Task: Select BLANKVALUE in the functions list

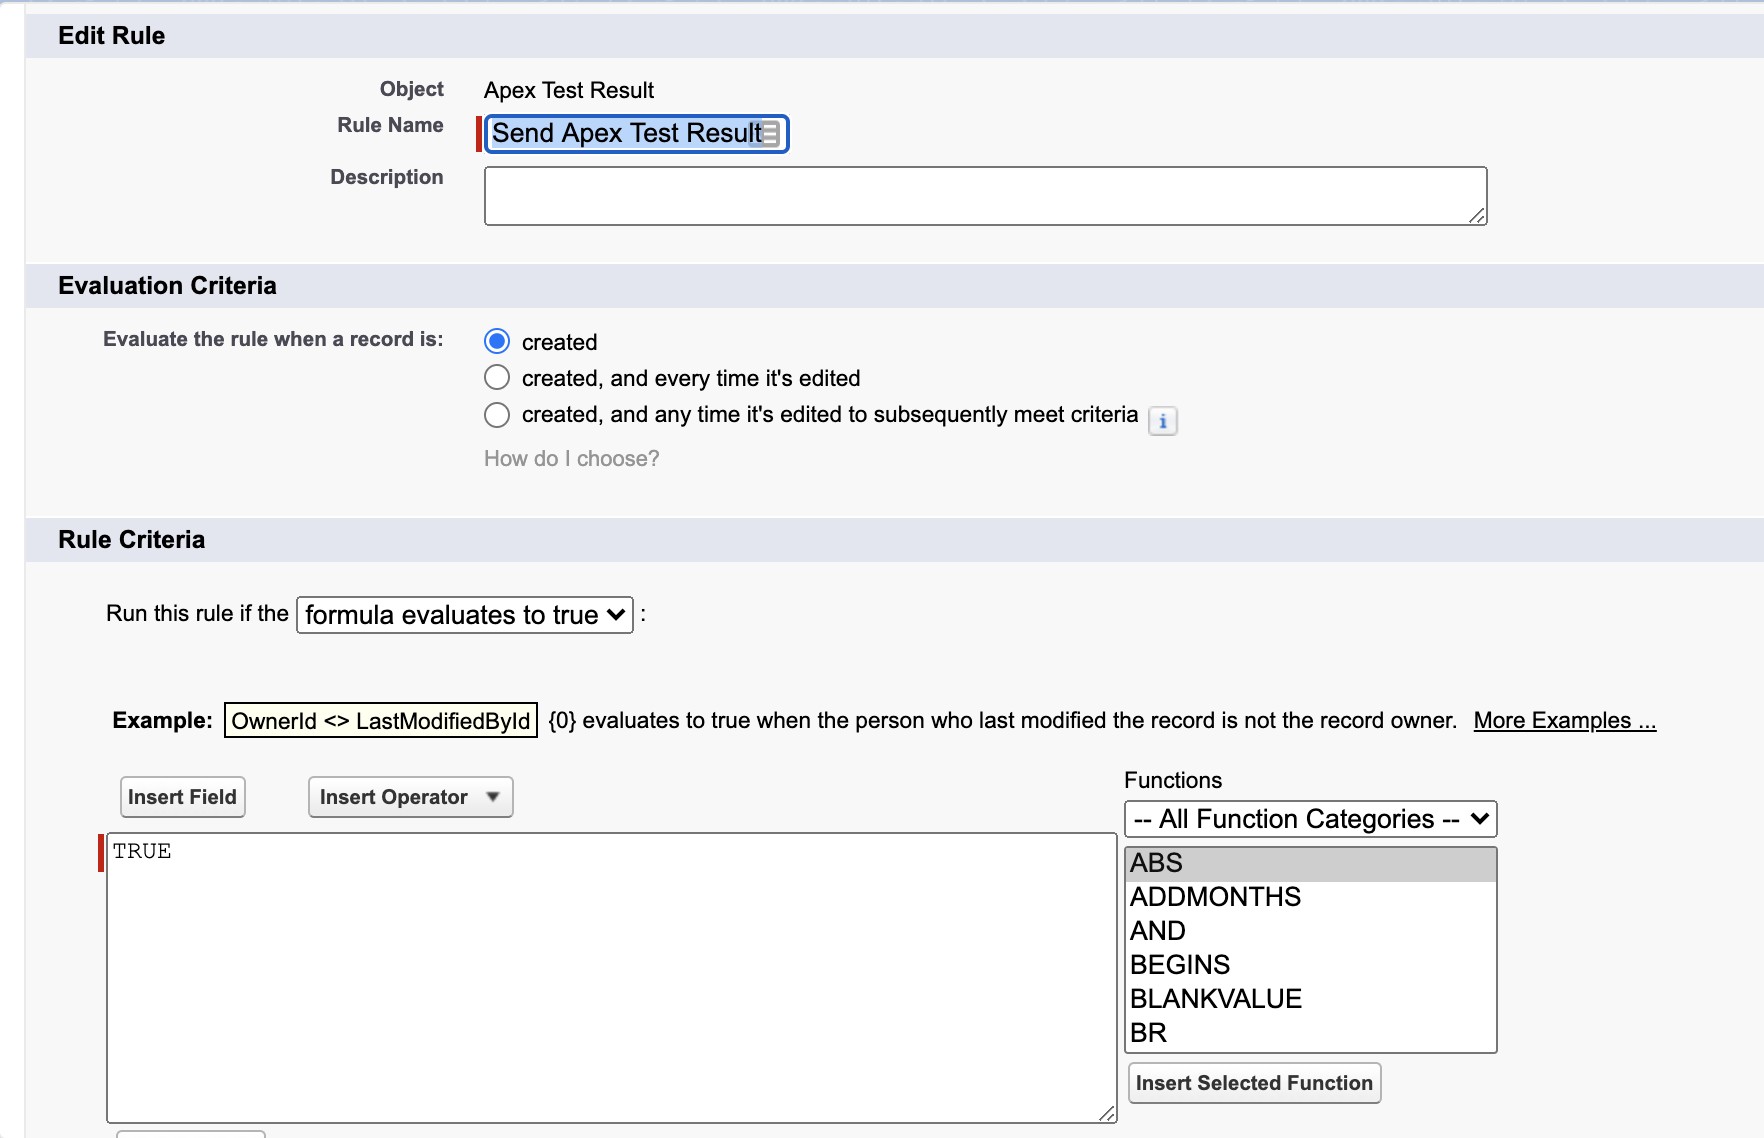Action: [1310, 999]
